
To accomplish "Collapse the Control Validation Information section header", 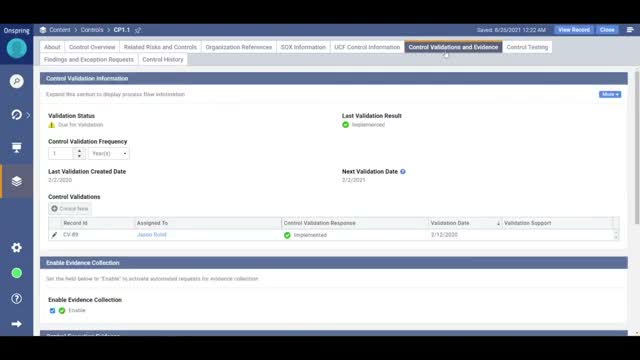I will (x=333, y=78).
